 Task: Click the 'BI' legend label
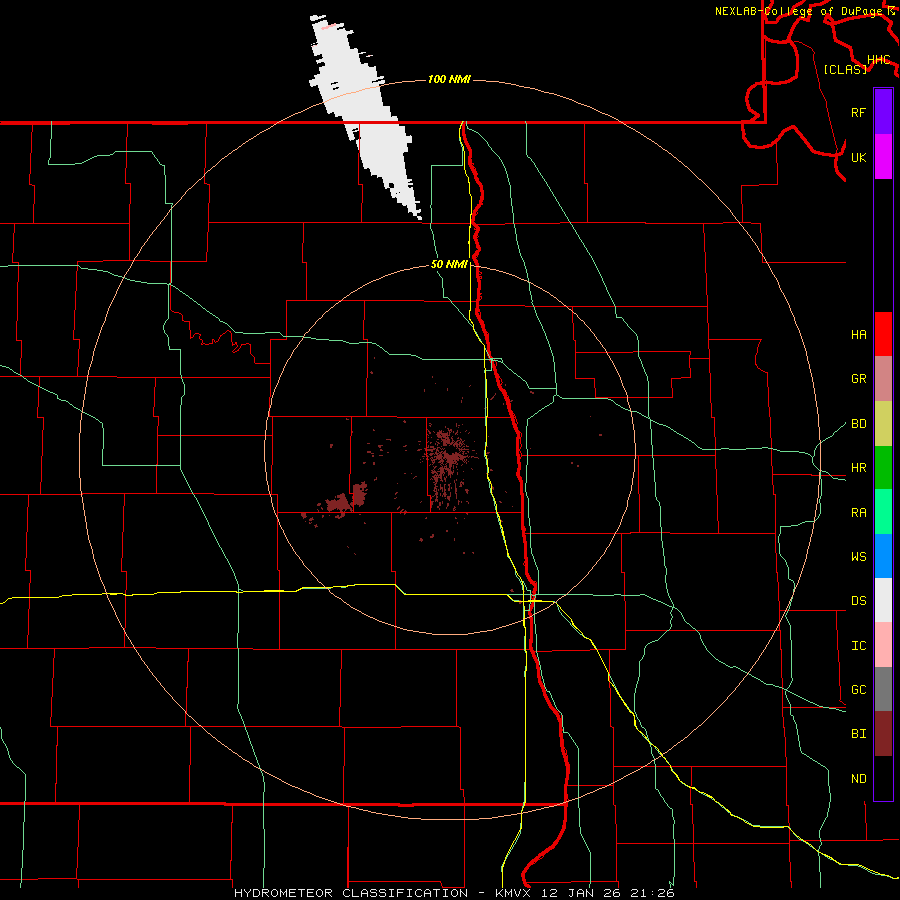[x=858, y=734]
